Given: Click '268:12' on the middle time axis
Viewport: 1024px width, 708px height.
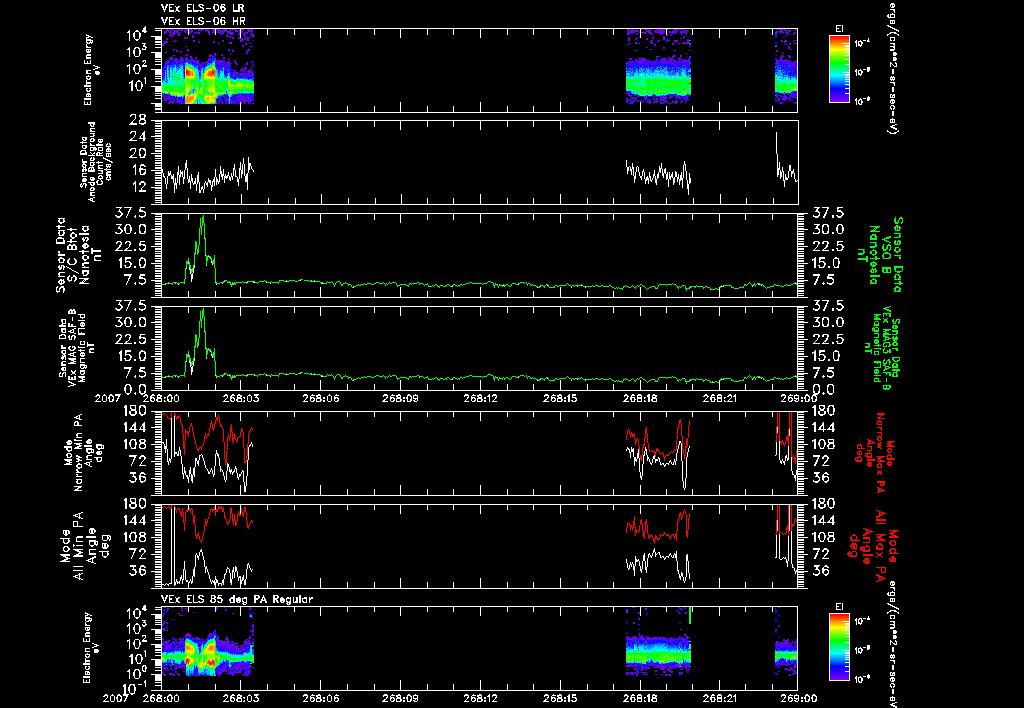Looking at the screenshot, I should point(480,398).
